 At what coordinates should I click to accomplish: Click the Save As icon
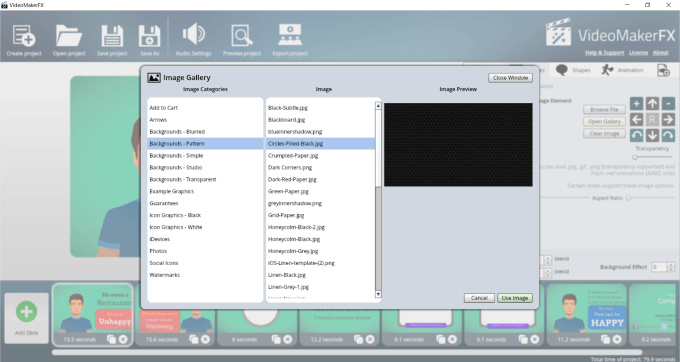(149, 36)
